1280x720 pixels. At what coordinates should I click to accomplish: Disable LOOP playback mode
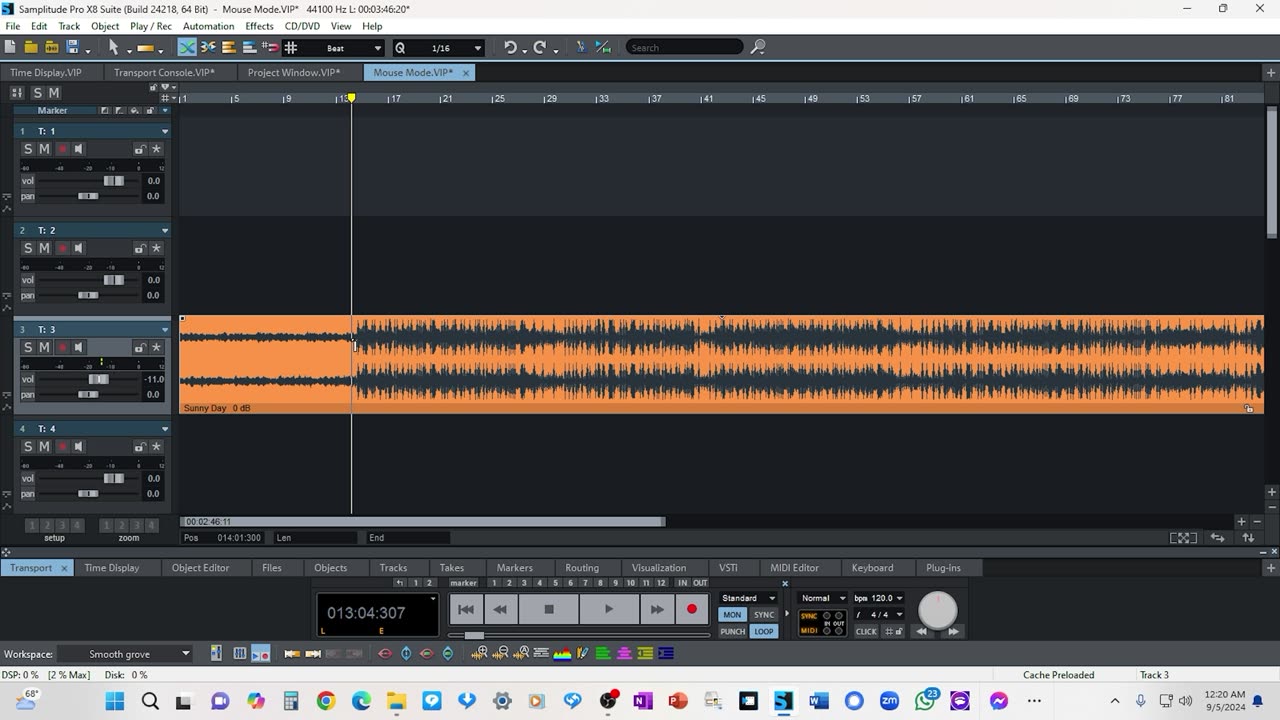pyautogui.click(x=764, y=631)
